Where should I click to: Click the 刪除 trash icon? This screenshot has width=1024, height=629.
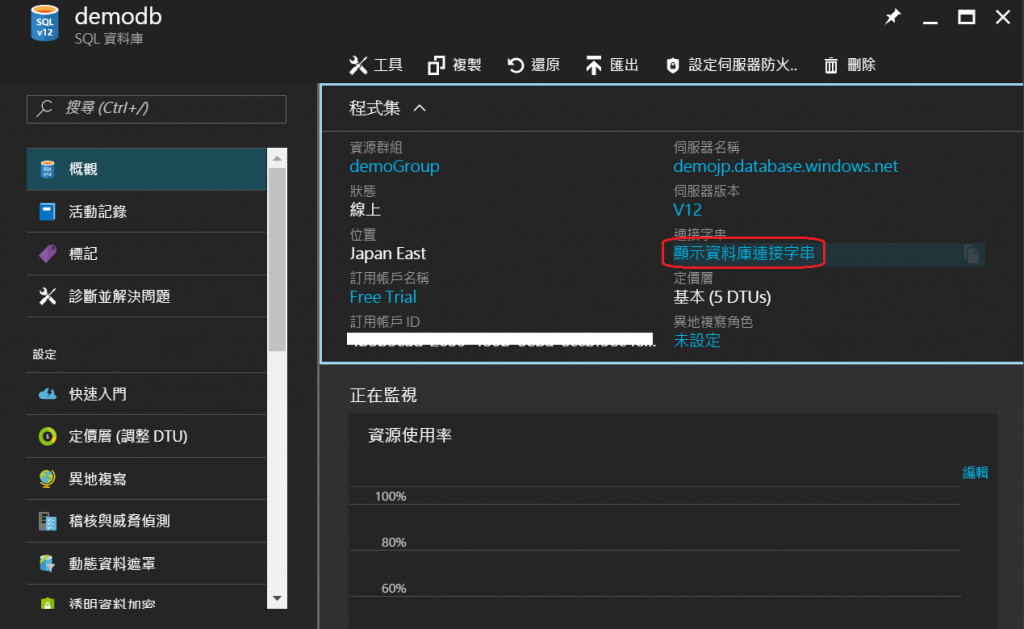tap(831, 65)
